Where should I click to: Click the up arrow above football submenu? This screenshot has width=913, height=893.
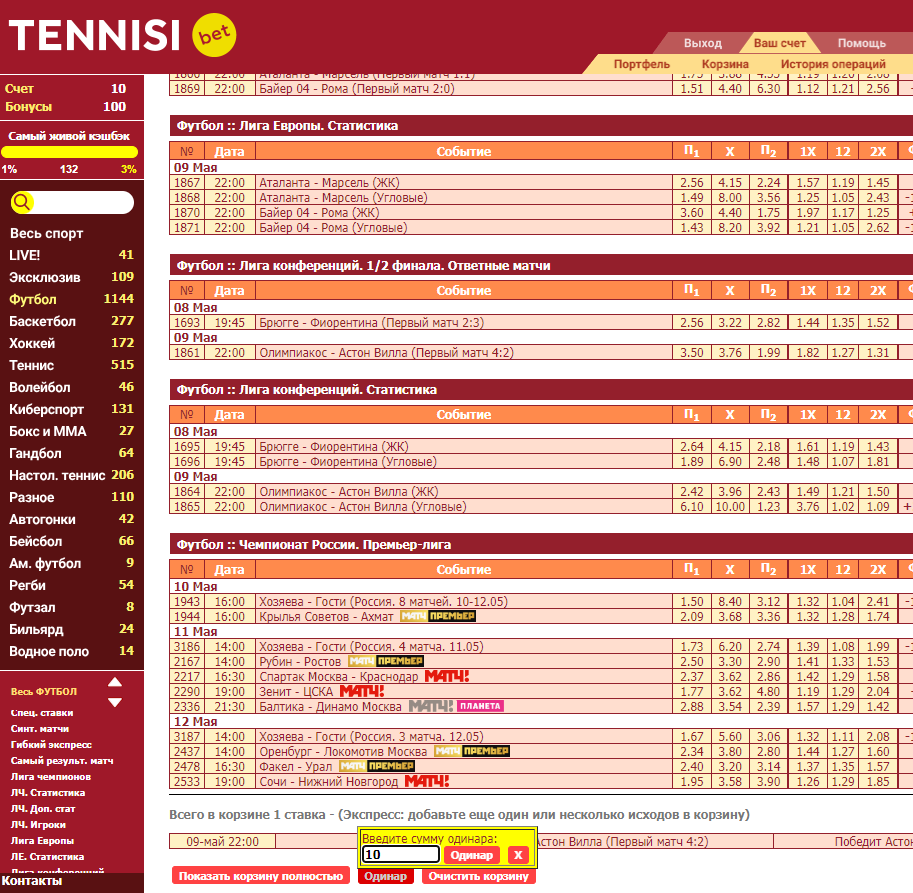(x=115, y=682)
